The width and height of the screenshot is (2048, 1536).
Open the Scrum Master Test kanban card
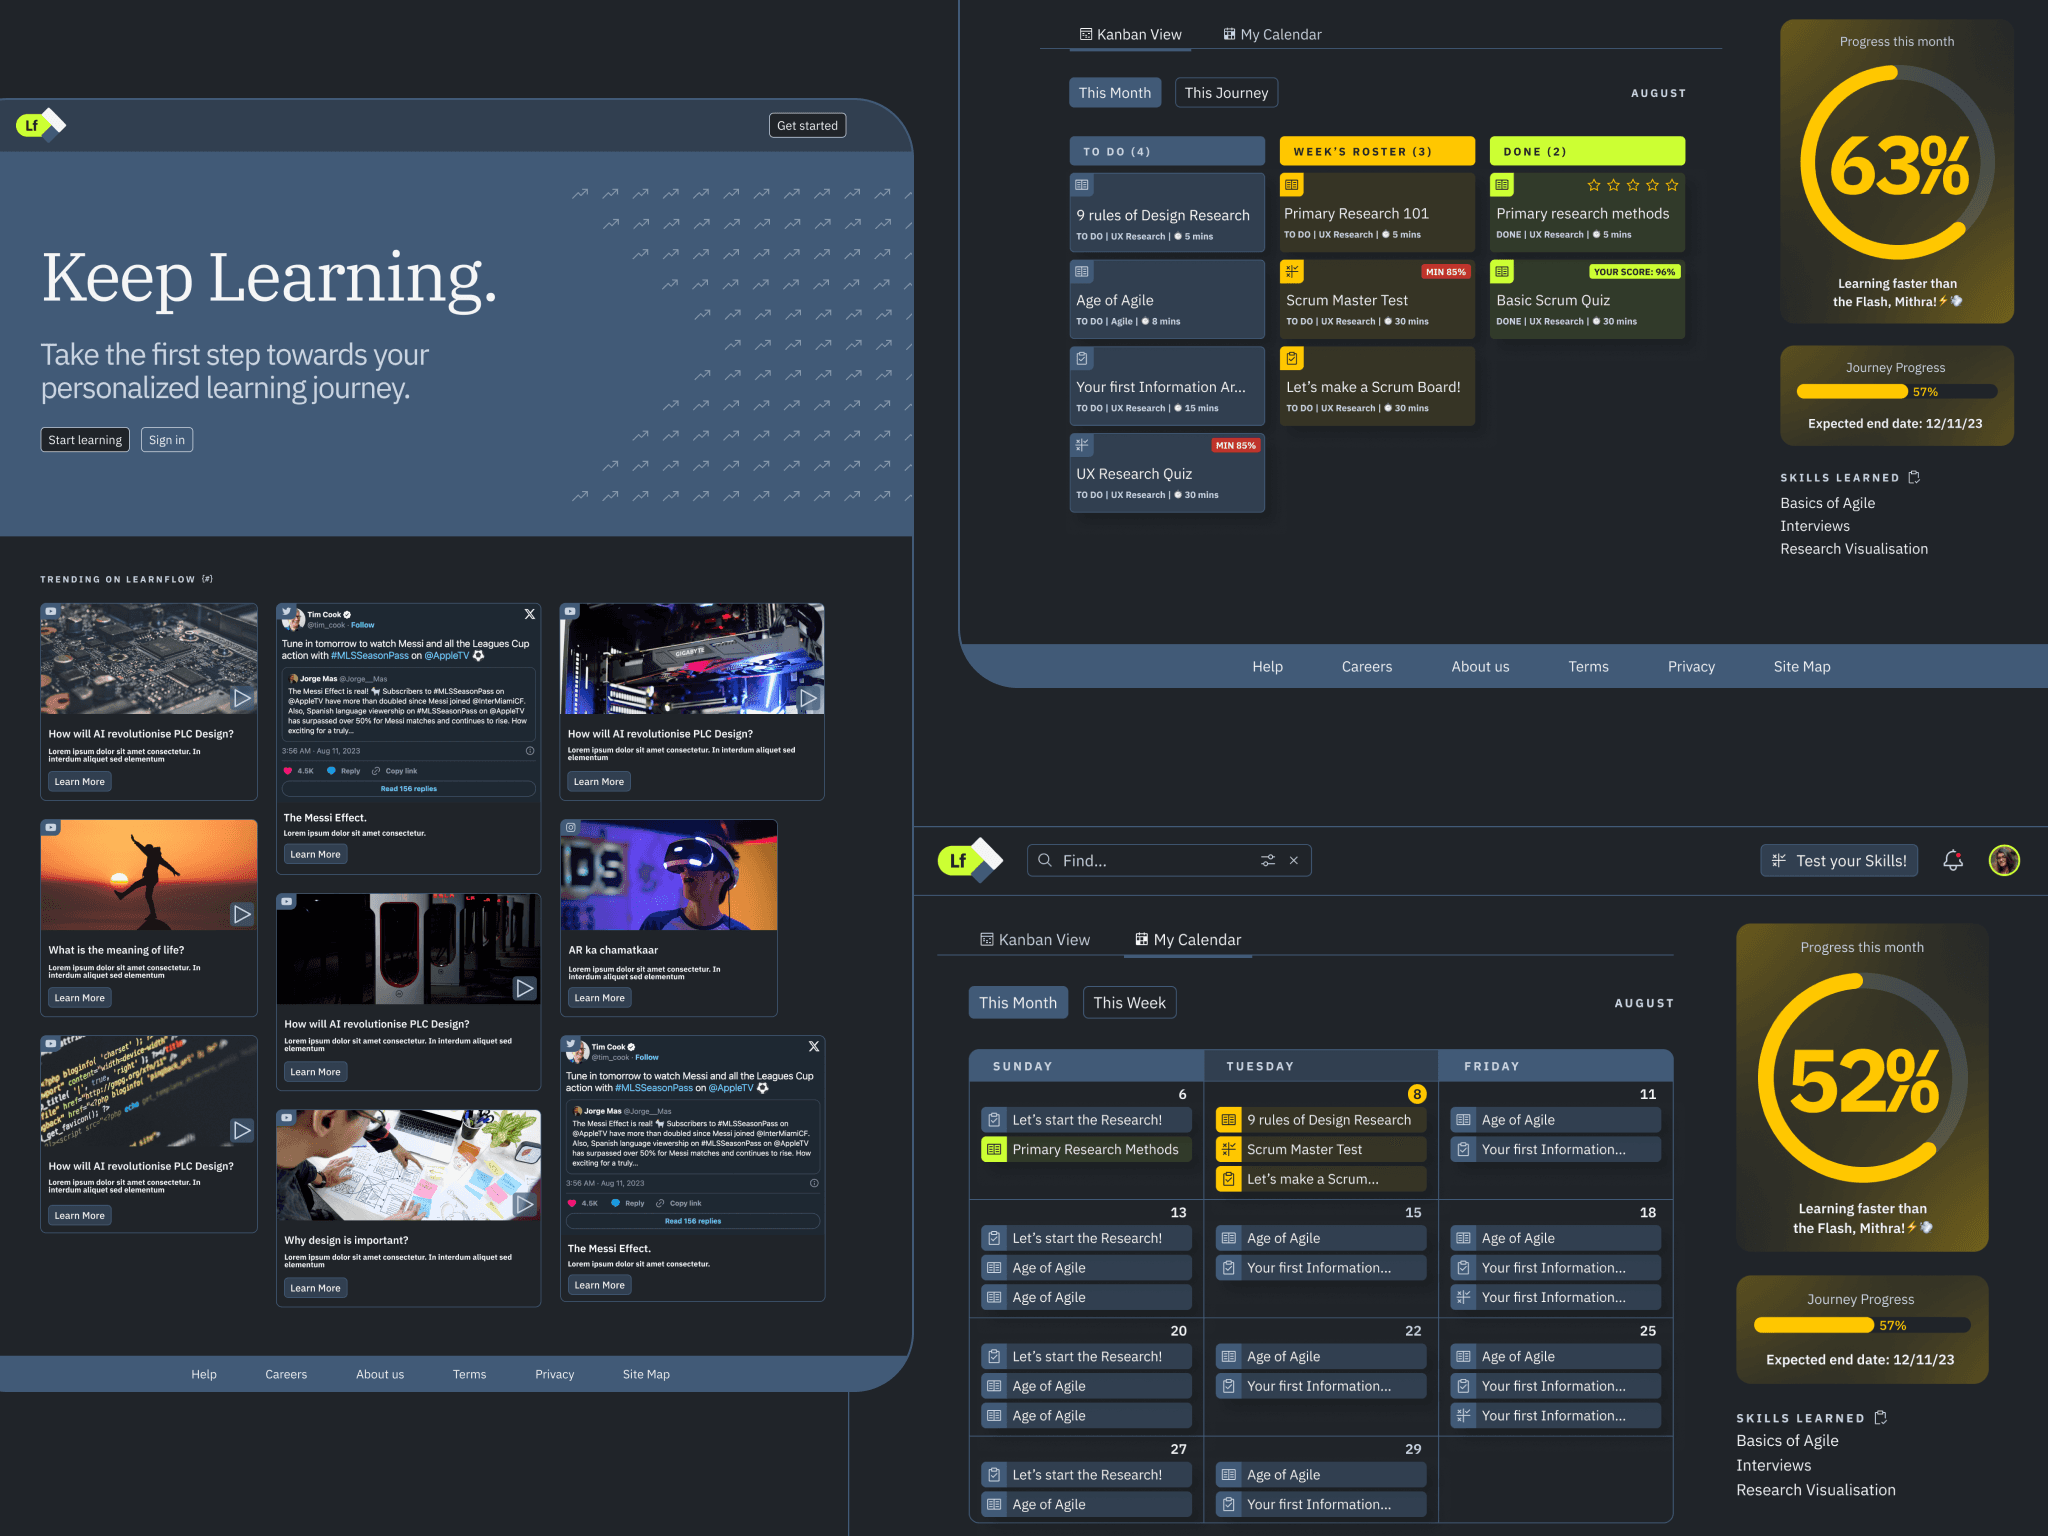tap(1376, 300)
